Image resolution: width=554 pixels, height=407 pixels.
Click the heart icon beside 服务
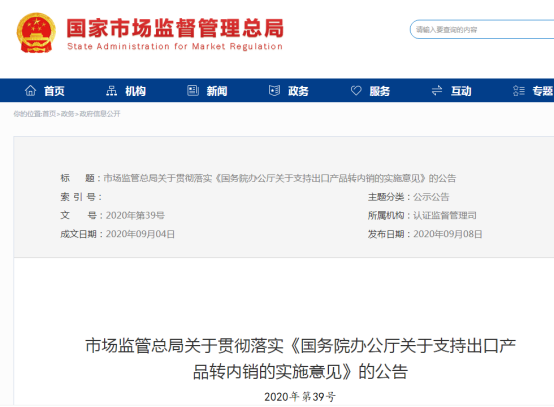point(356,90)
